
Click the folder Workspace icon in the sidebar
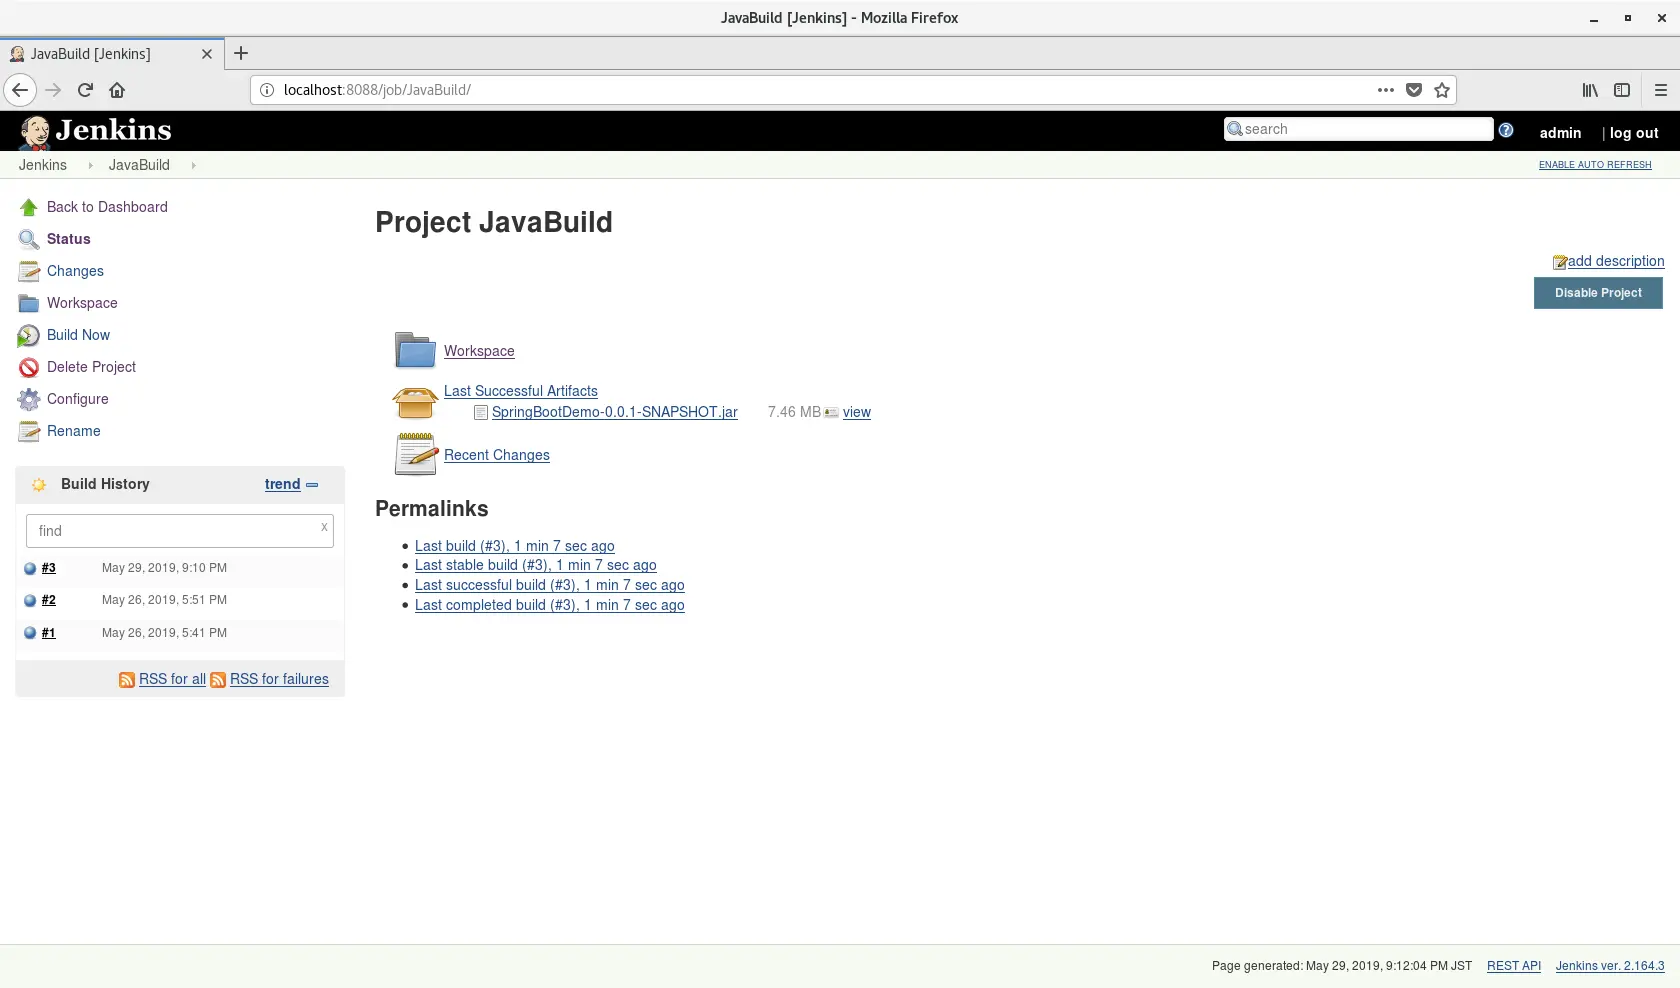pyautogui.click(x=28, y=303)
